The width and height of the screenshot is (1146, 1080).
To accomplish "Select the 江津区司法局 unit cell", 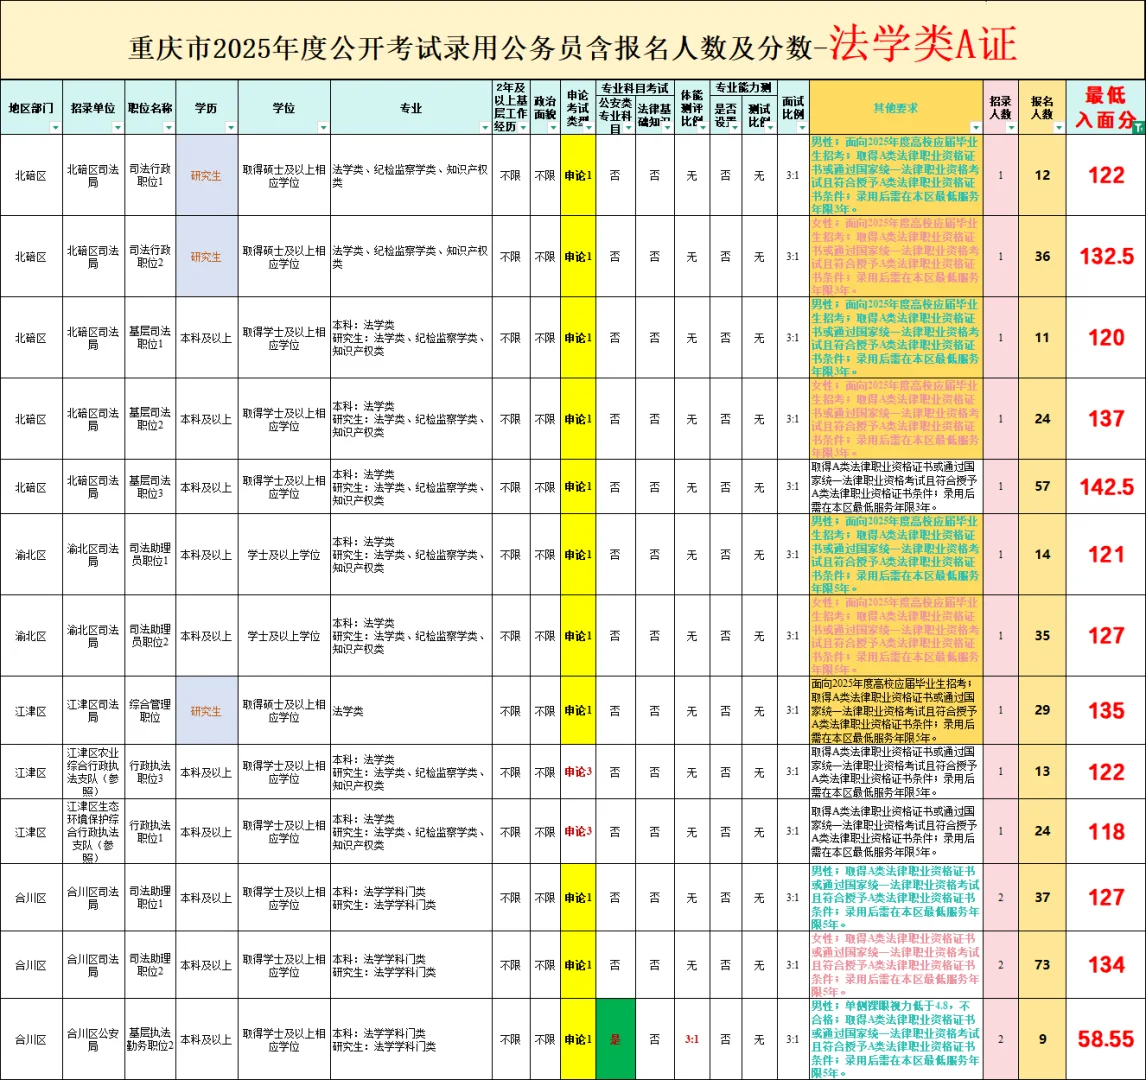I will pyautogui.click(x=93, y=710).
